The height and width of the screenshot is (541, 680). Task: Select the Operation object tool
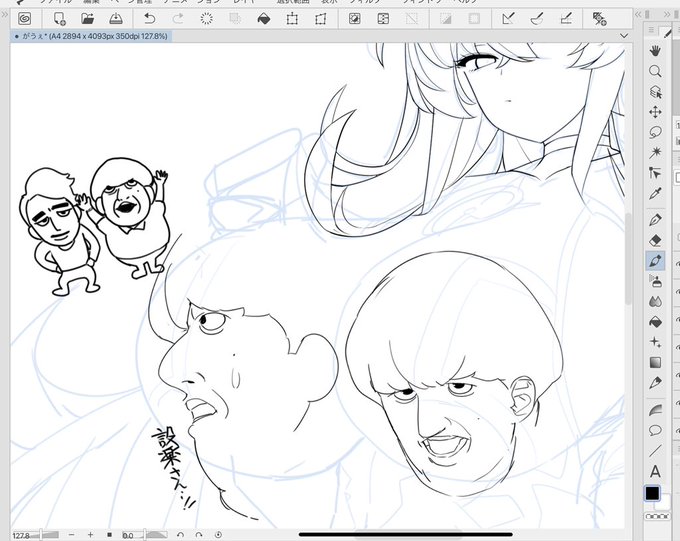(x=655, y=92)
